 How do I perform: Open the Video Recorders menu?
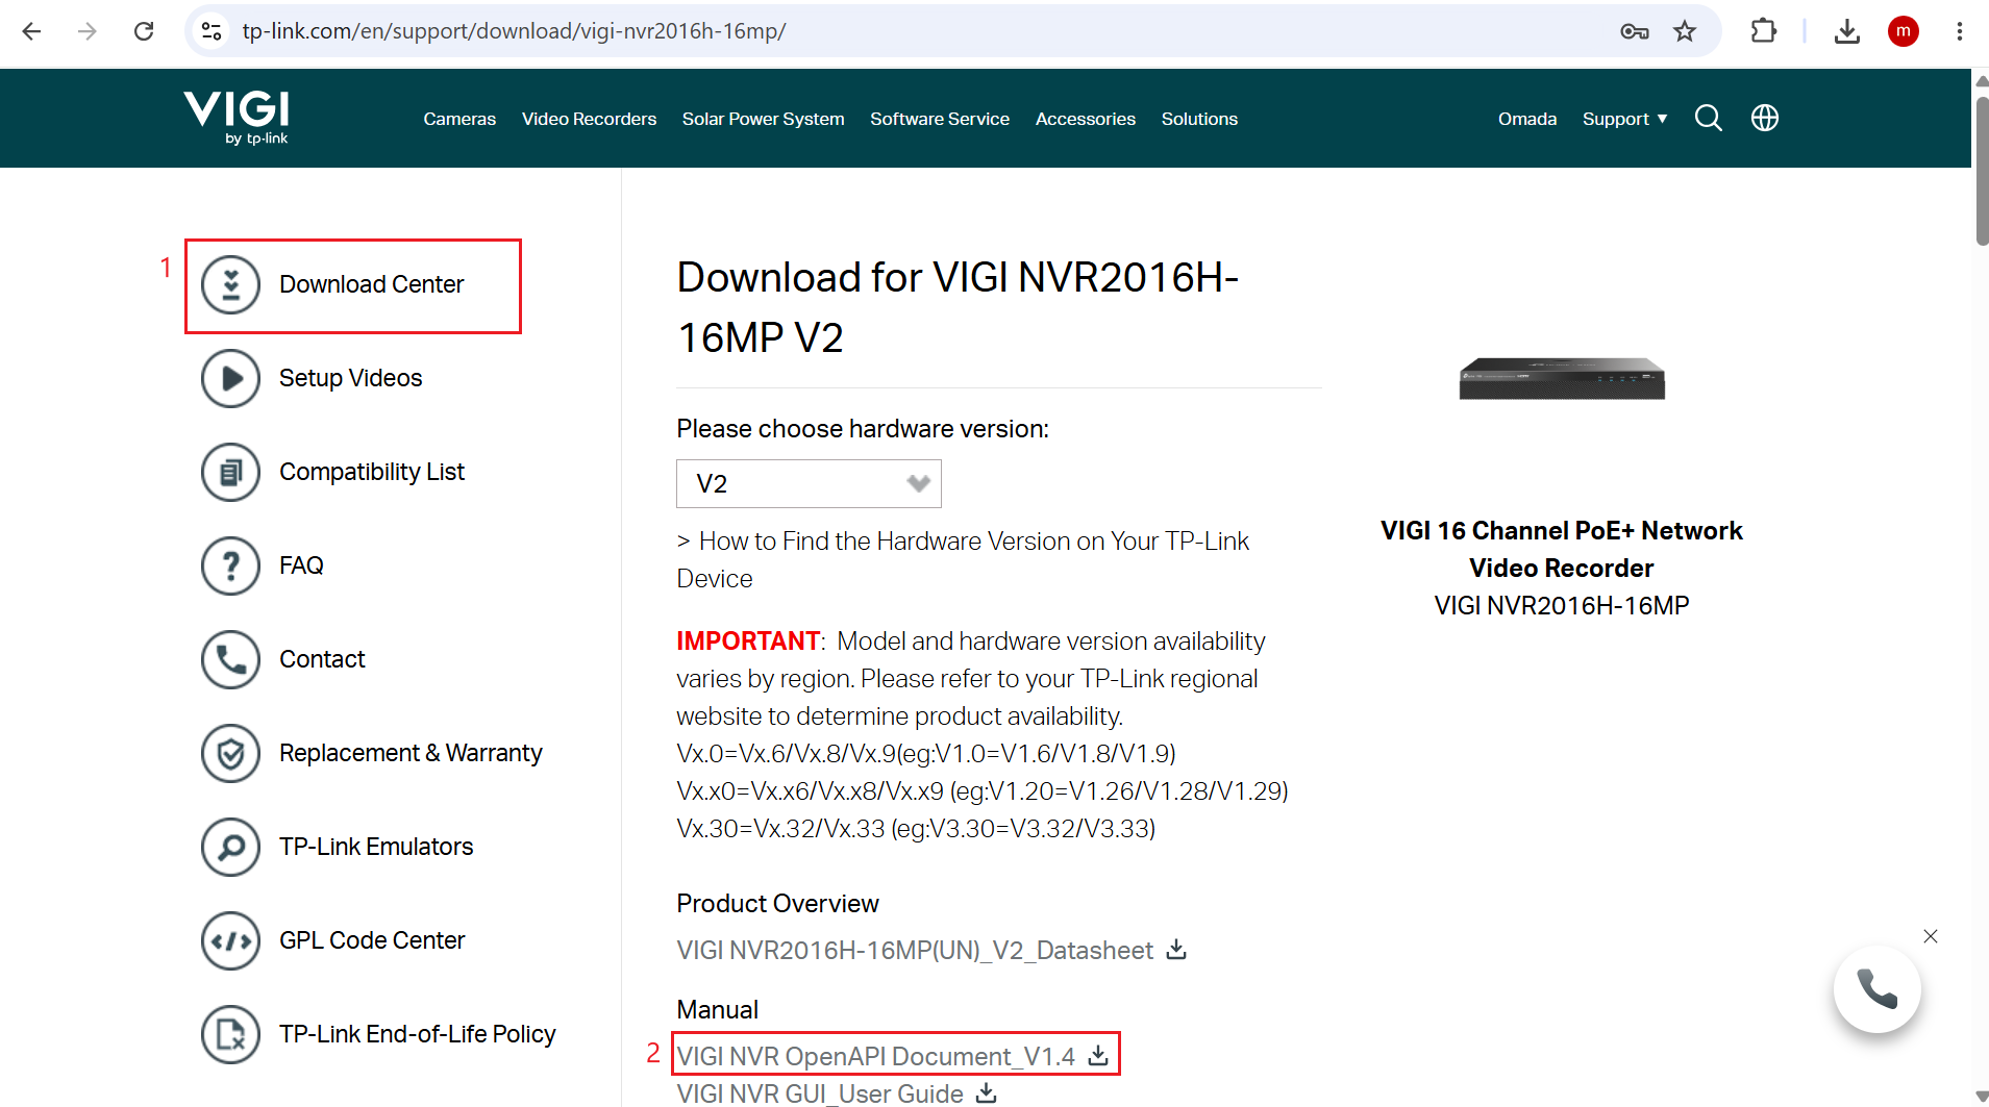589,118
